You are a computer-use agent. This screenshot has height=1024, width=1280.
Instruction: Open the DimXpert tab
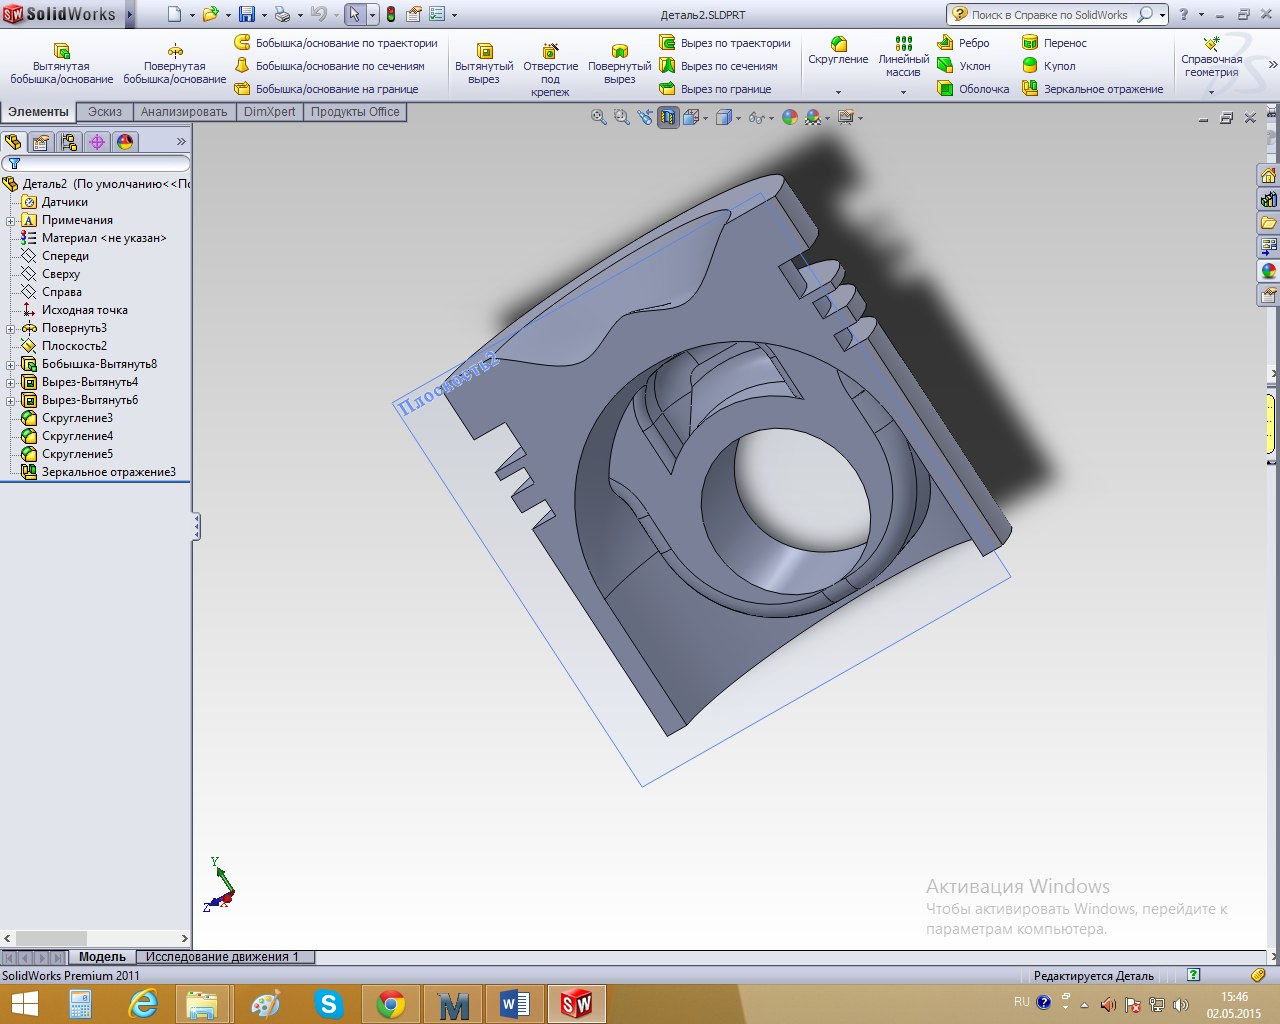270,112
